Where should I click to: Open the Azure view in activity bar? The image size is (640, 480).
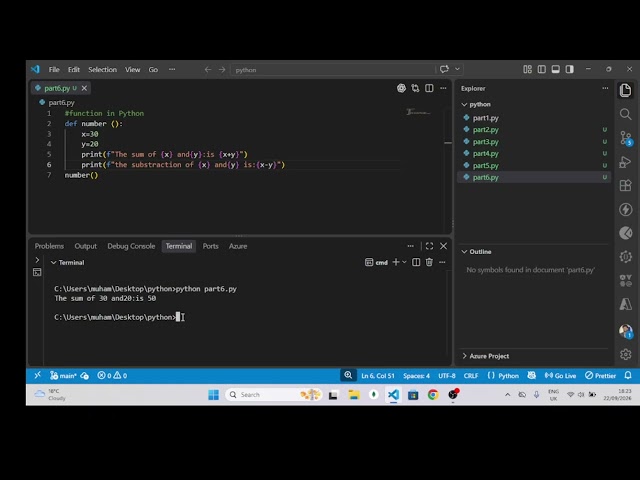click(x=625, y=304)
